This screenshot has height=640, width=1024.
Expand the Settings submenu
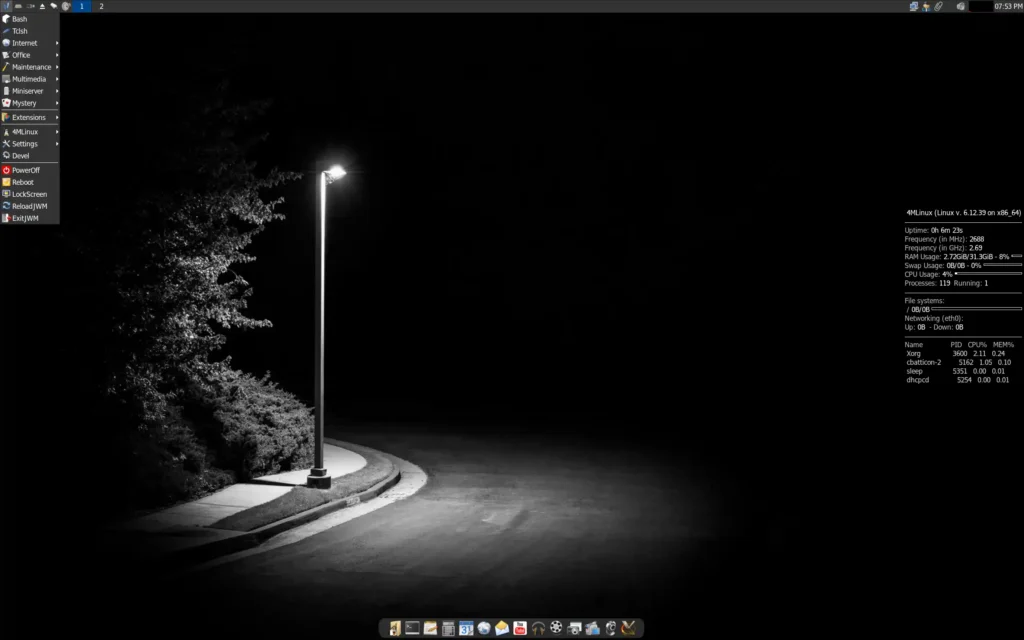[x=23, y=143]
